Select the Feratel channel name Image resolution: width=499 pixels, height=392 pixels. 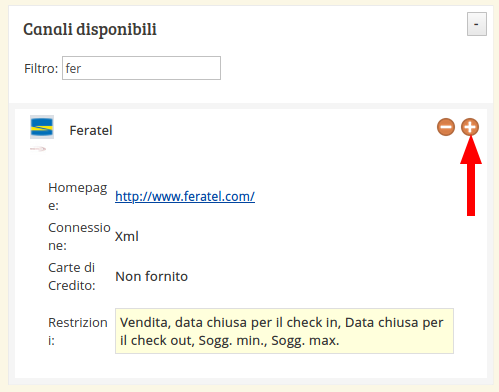point(91,130)
